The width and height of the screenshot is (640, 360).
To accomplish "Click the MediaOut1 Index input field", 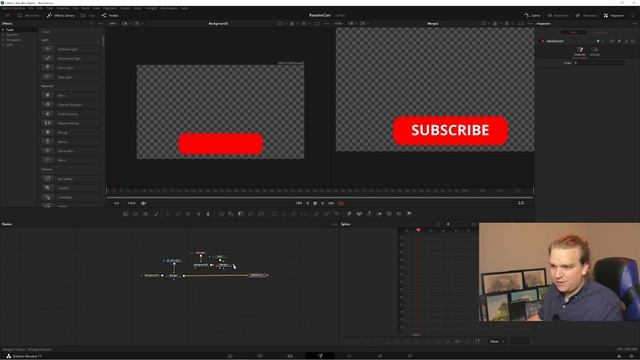I will [x=599, y=63].
